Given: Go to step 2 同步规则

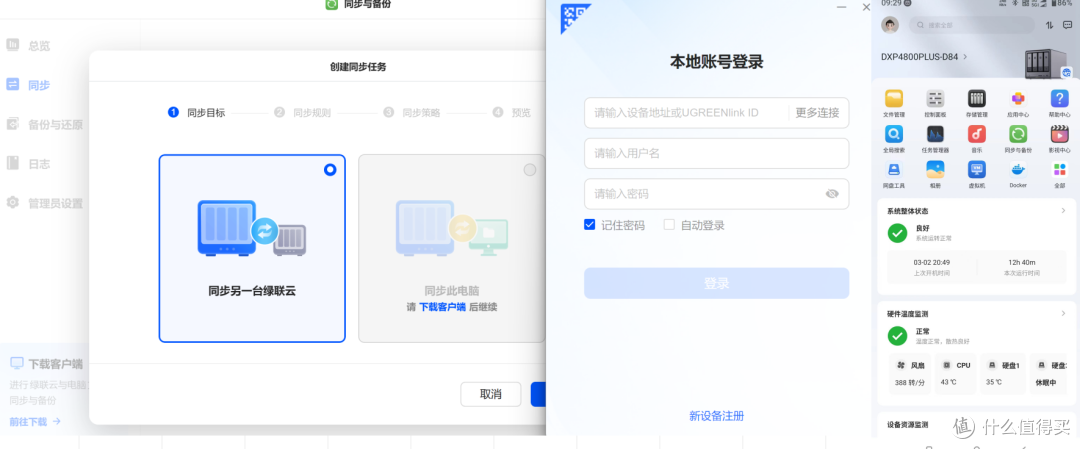Looking at the screenshot, I should pyautogui.click(x=302, y=112).
